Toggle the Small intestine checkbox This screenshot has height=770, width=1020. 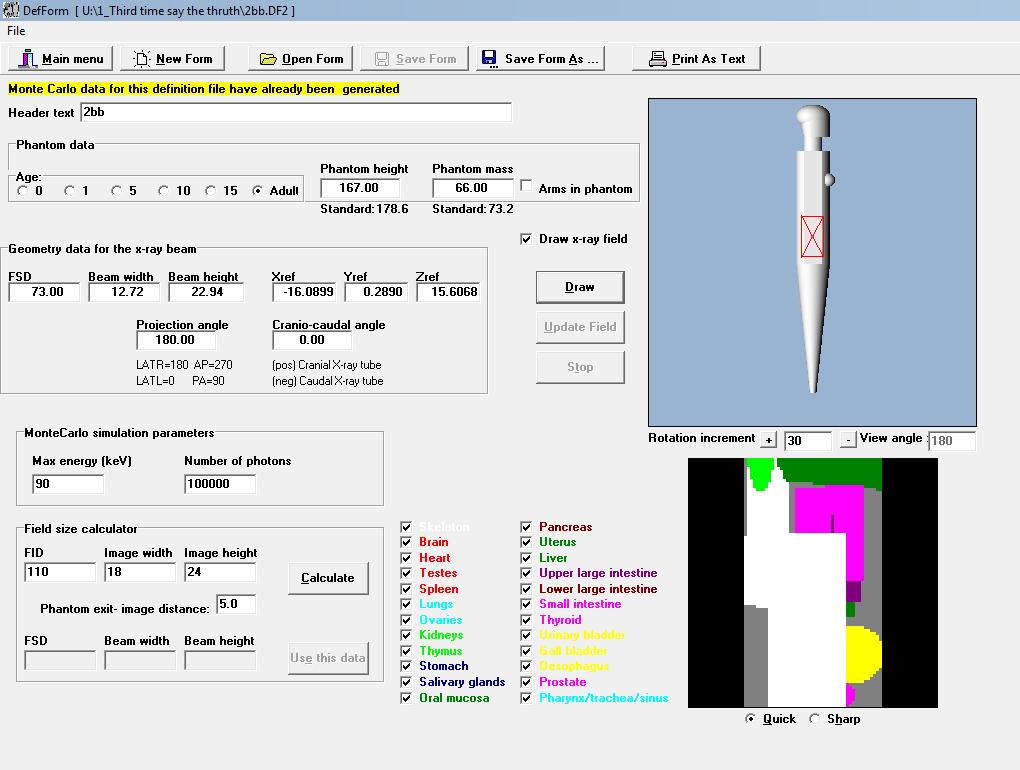point(526,604)
